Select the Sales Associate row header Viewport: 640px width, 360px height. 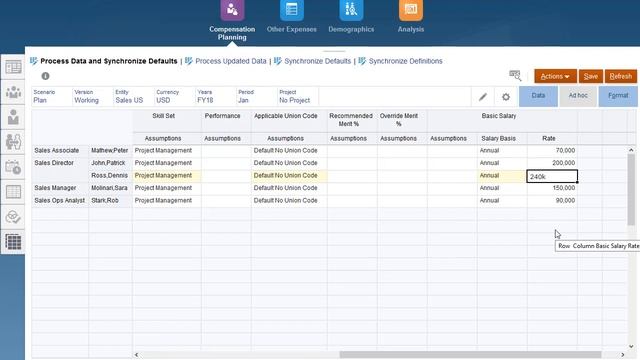coord(60,151)
